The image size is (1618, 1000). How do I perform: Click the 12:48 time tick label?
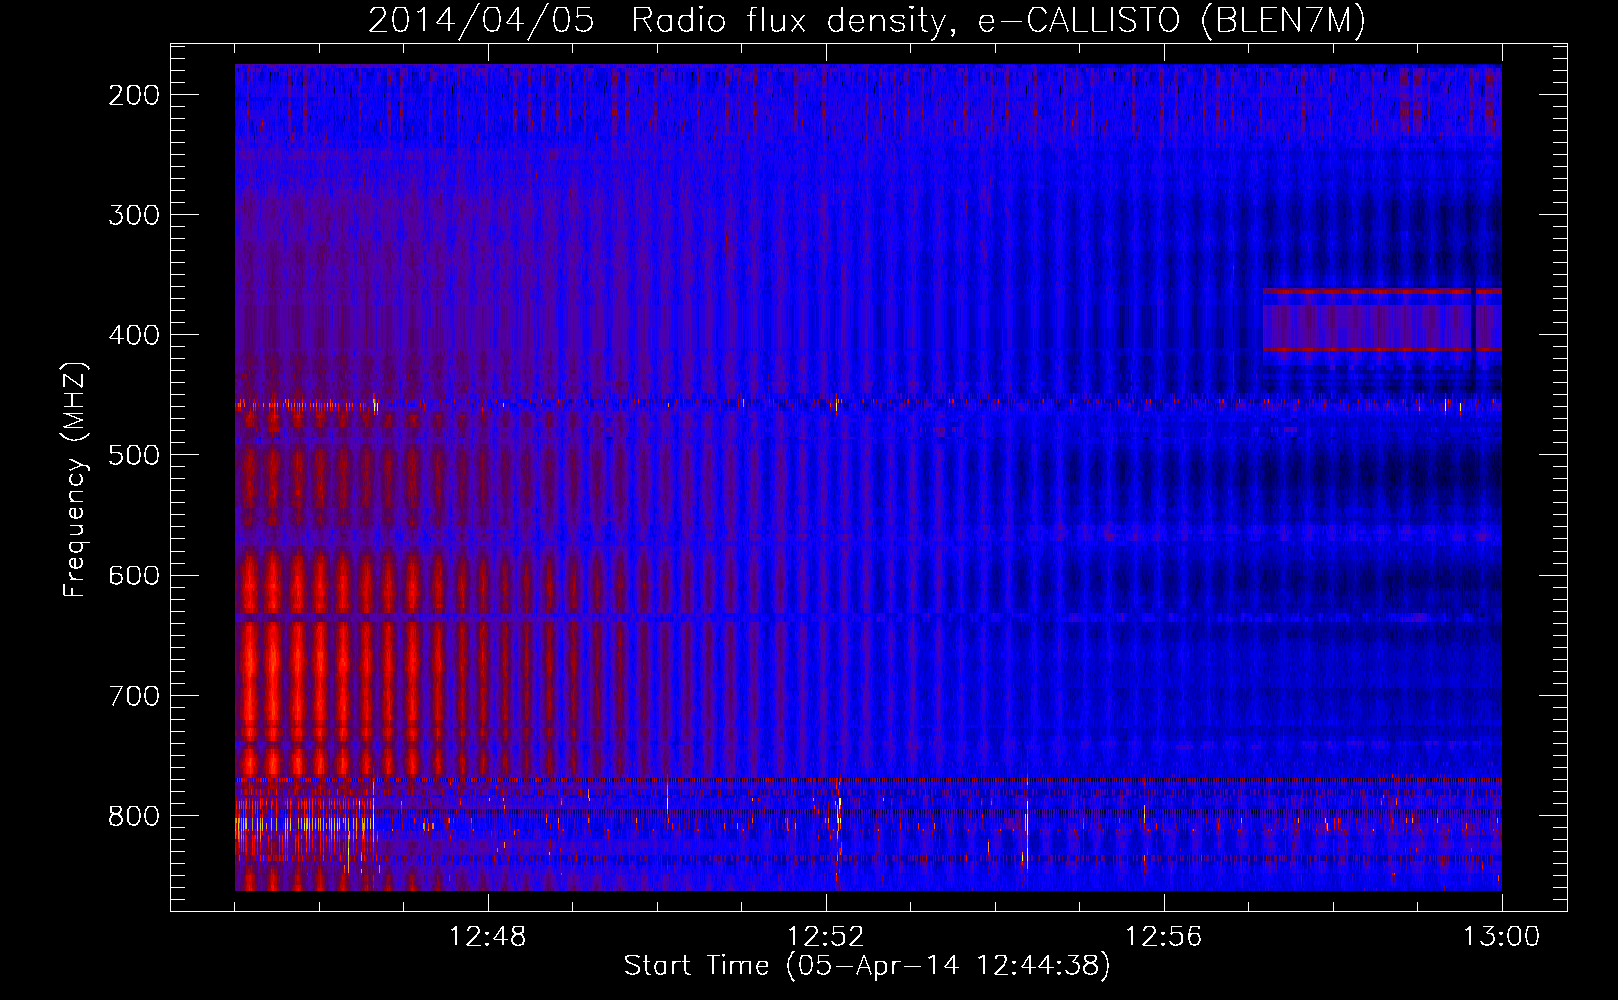tap(488, 937)
